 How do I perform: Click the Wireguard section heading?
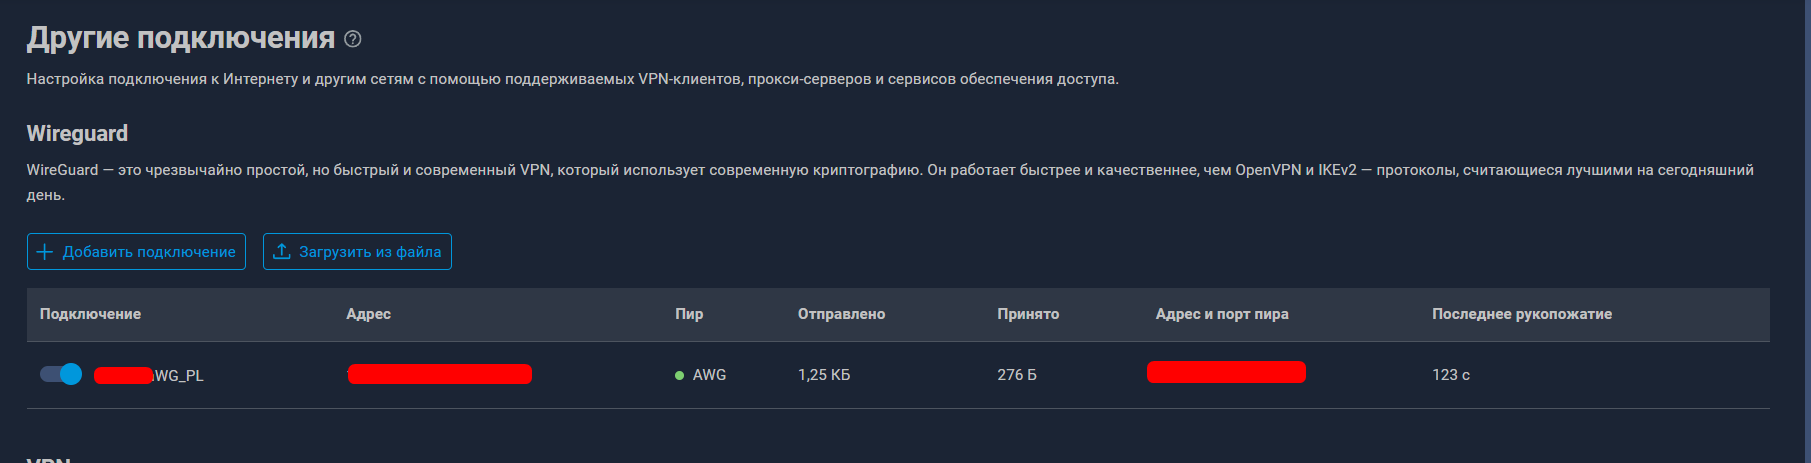(x=77, y=133)
